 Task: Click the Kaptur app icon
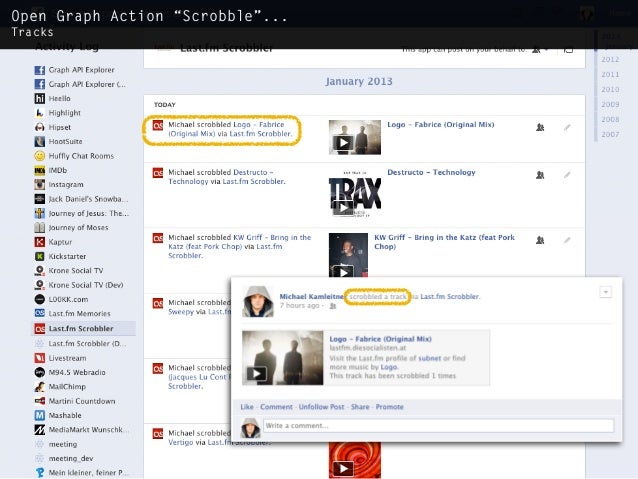click(x=39, y=242)
